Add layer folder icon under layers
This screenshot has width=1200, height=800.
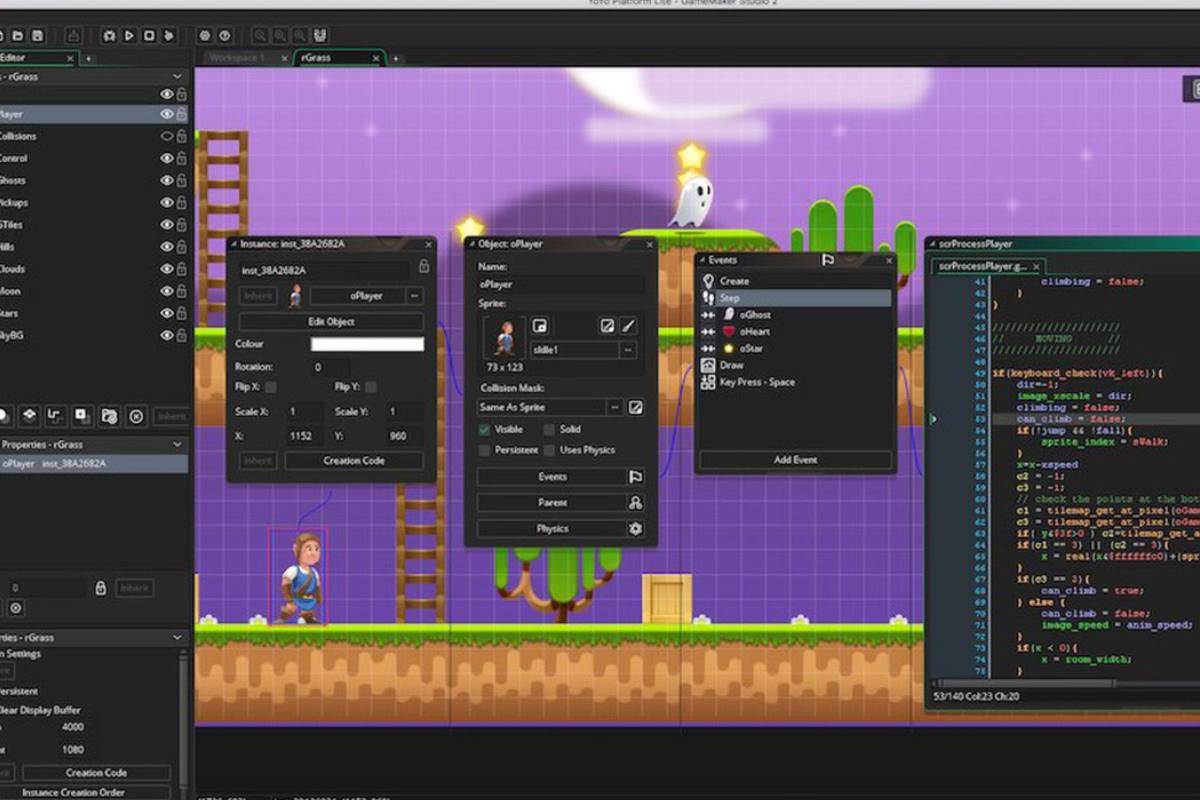[110, 416]
